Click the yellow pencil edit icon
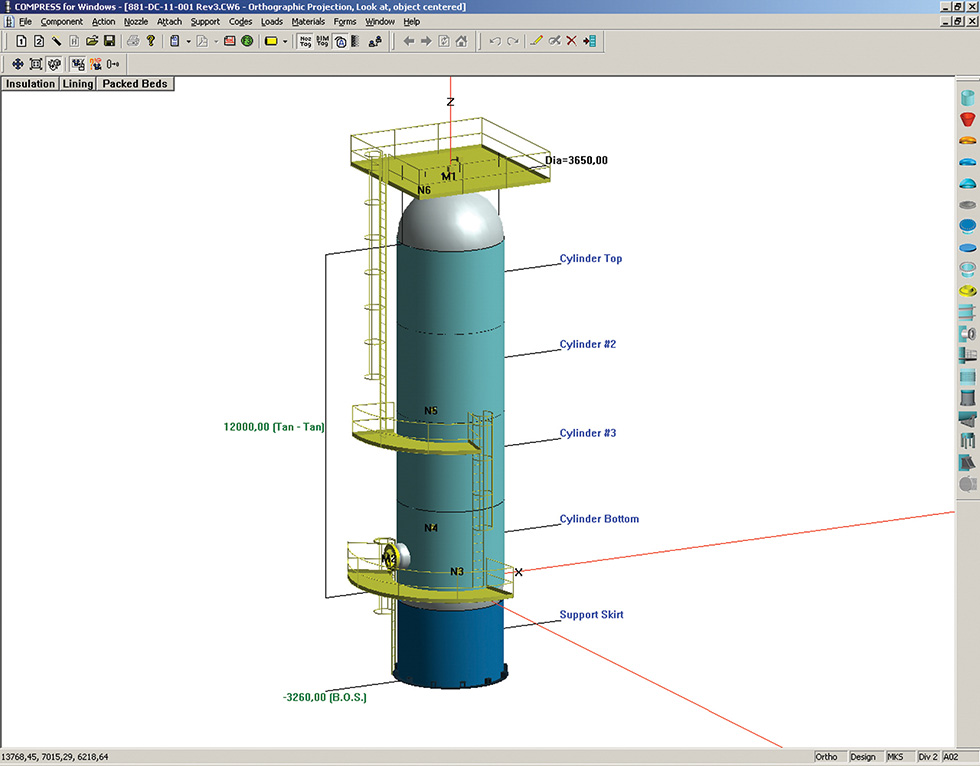The image size is (980, 766). 536,41
